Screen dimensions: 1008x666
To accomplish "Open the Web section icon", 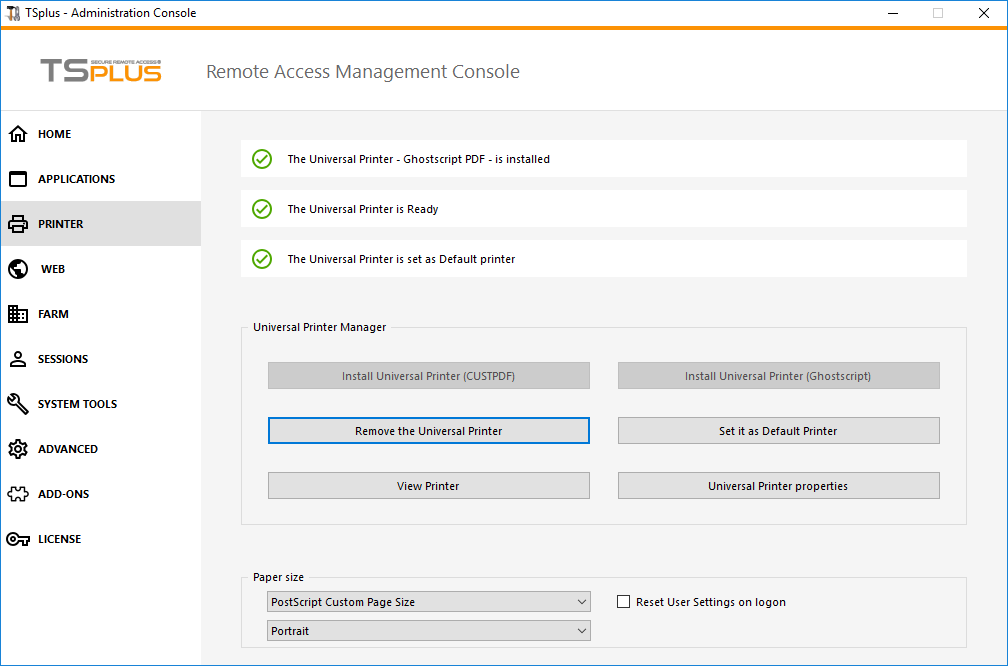I will click(x=17, y=268).
